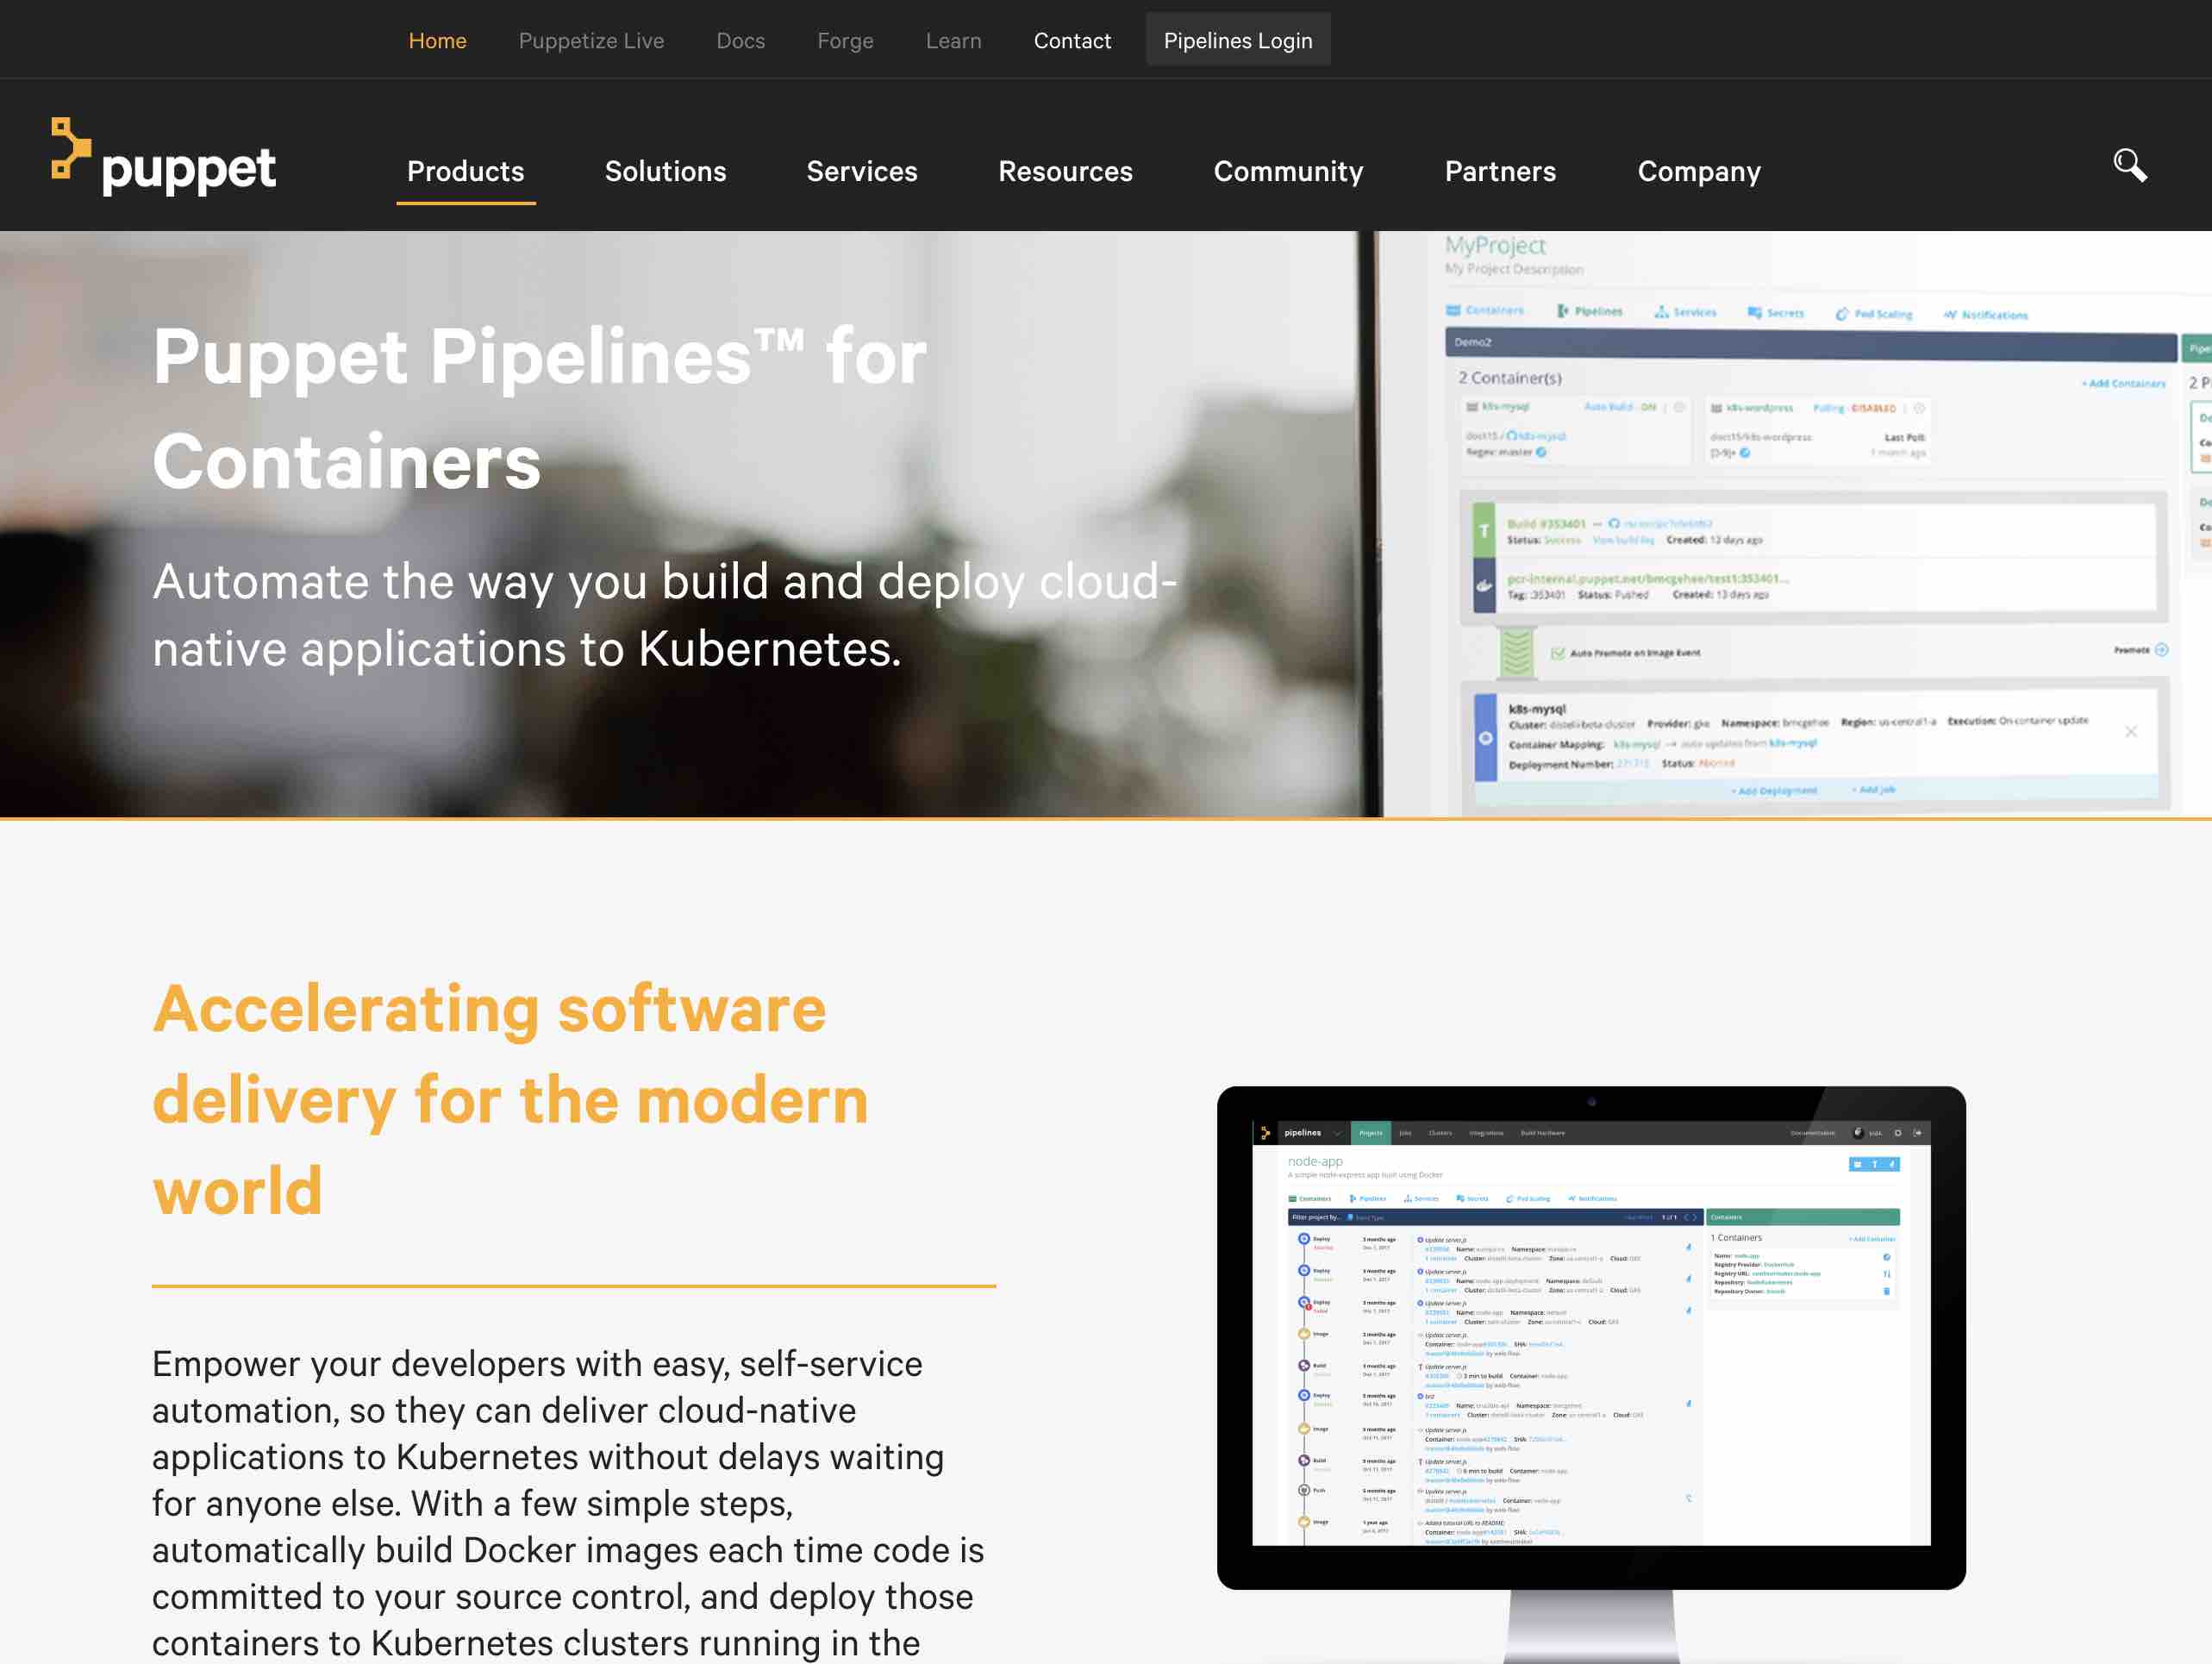The height and width of the screenshot is (1664, 2212).
Task: Open the Docs link
Action: [740, 41]
